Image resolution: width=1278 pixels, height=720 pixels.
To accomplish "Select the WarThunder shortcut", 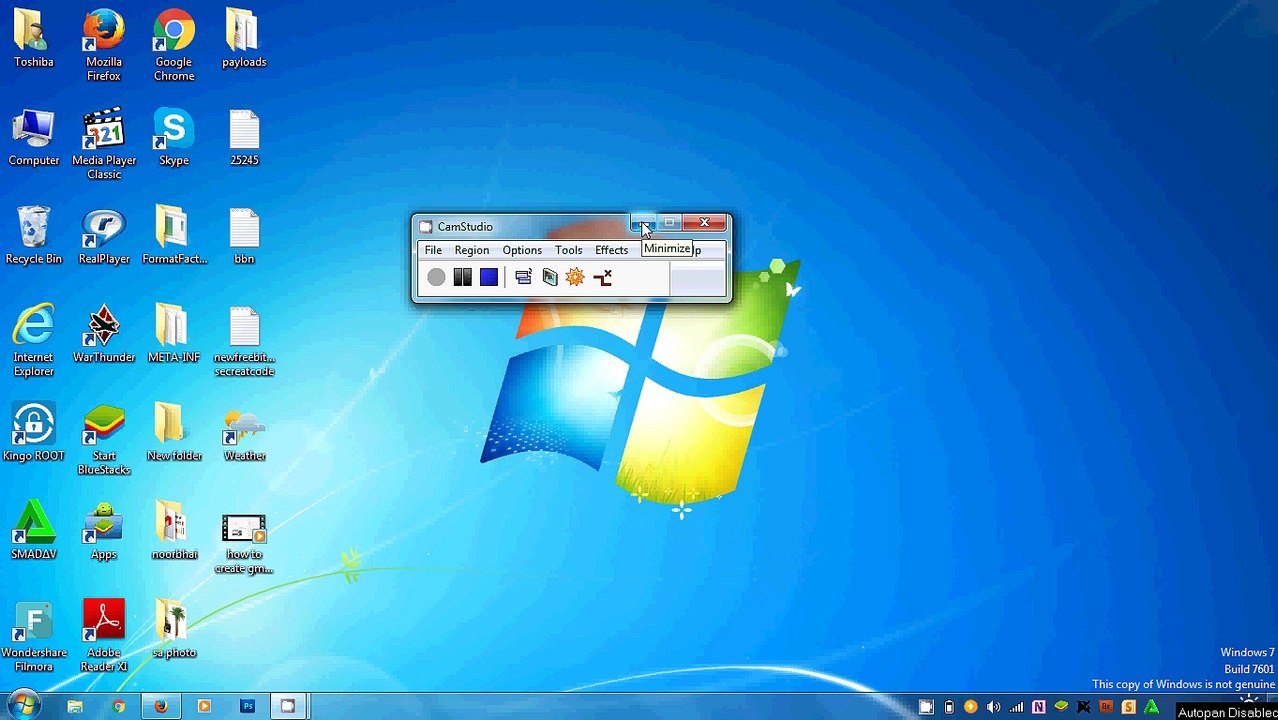I will pos(104,335).
